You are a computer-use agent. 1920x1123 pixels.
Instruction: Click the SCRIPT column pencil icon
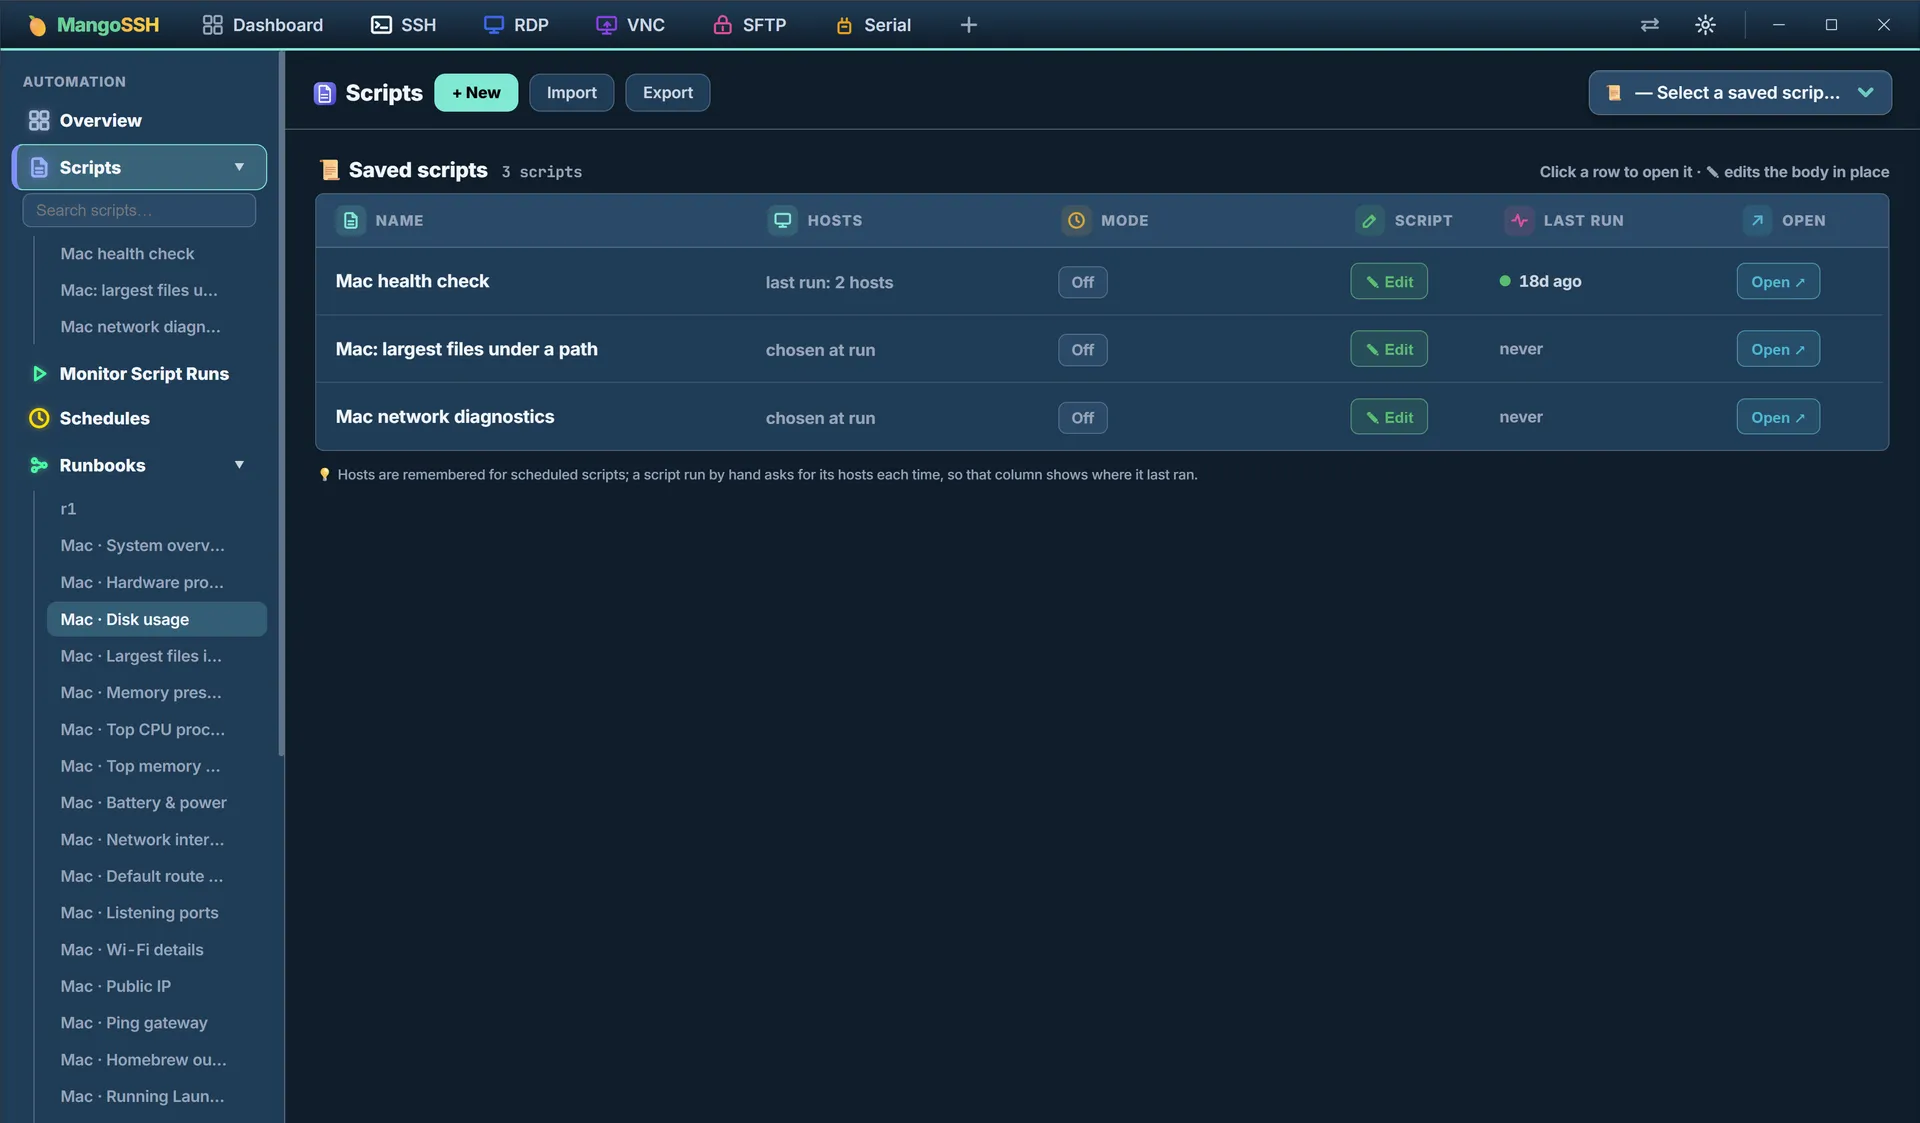point(1369,220)
